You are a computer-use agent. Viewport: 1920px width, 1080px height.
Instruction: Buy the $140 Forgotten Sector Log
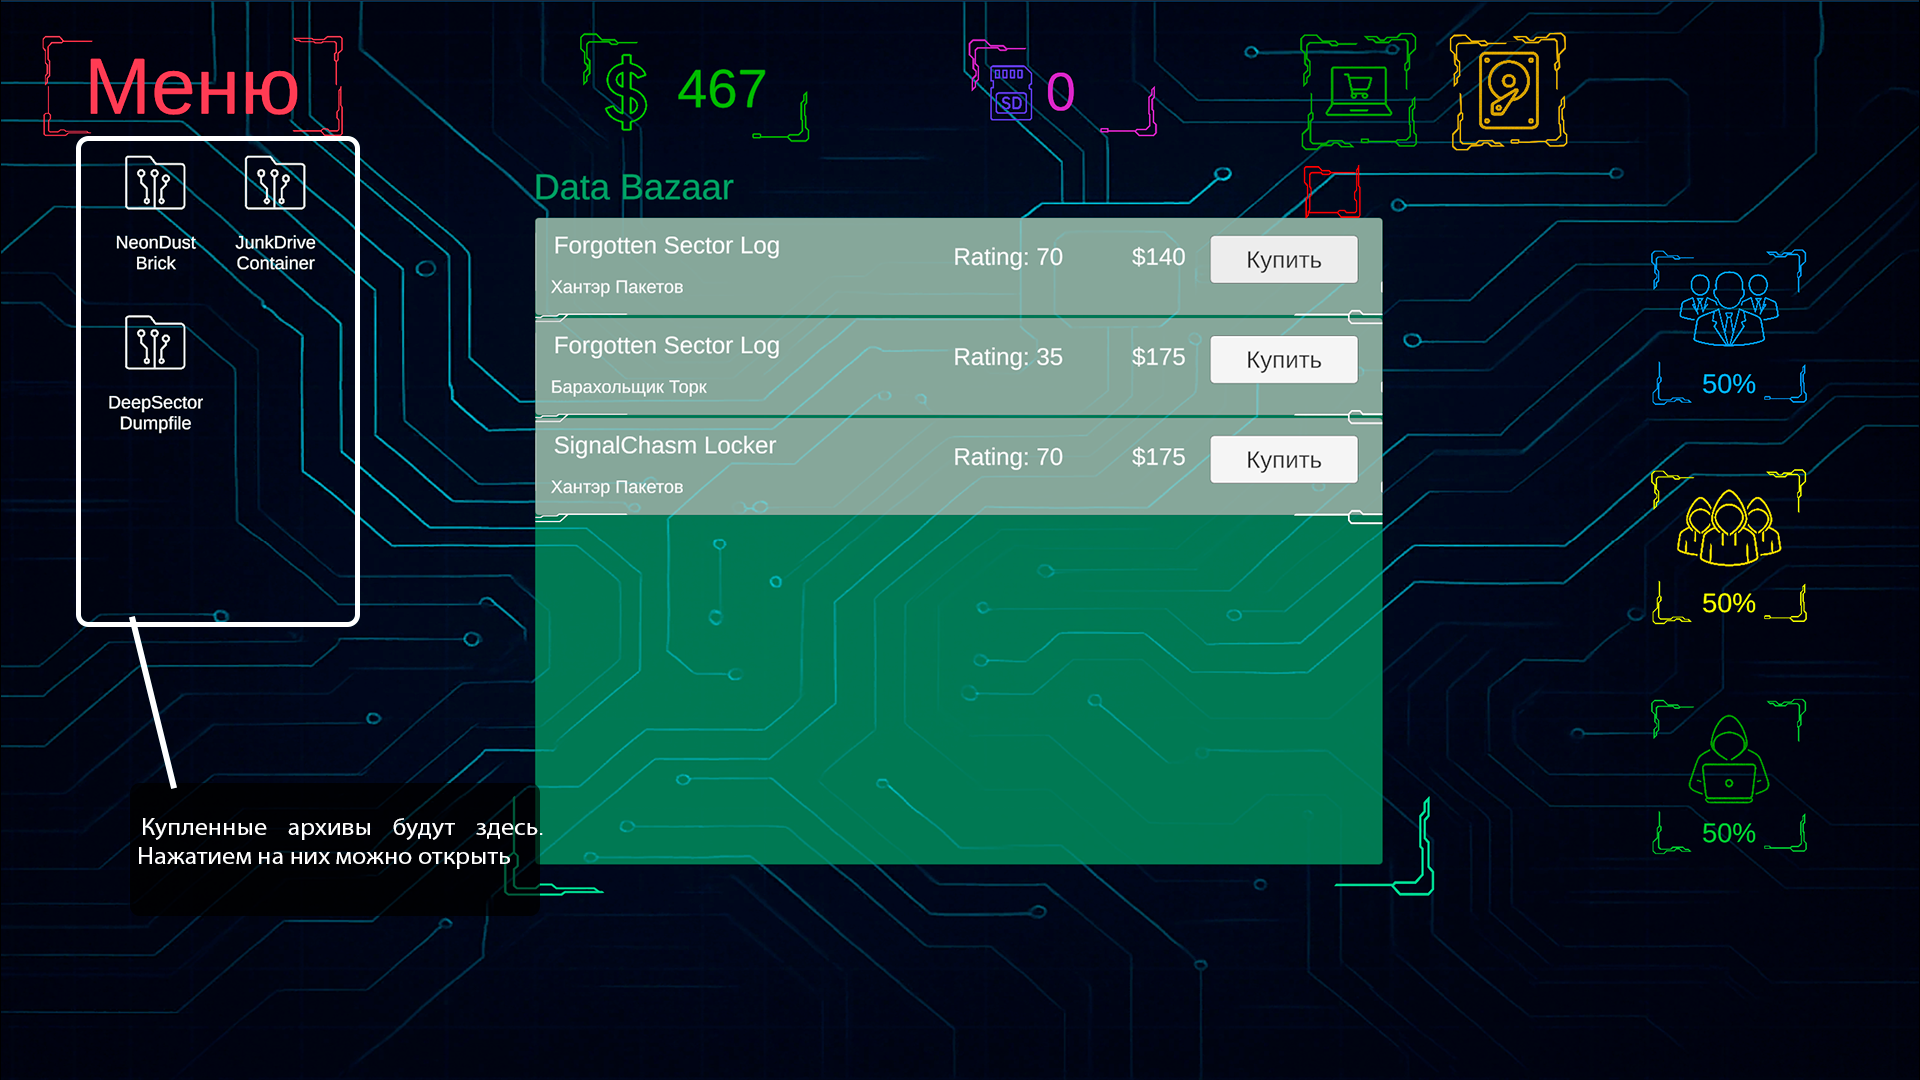coord(1283,260)
